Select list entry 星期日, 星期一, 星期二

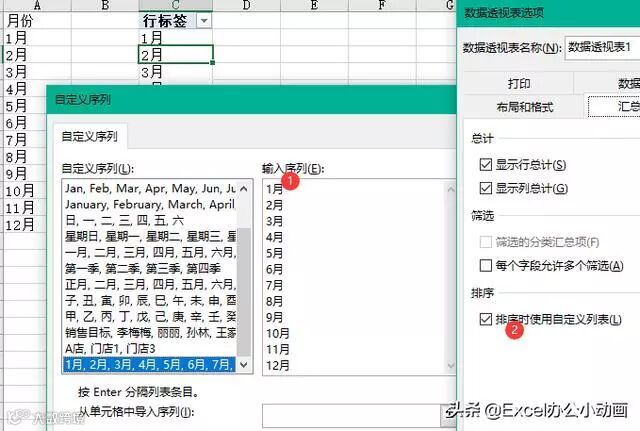150,236
